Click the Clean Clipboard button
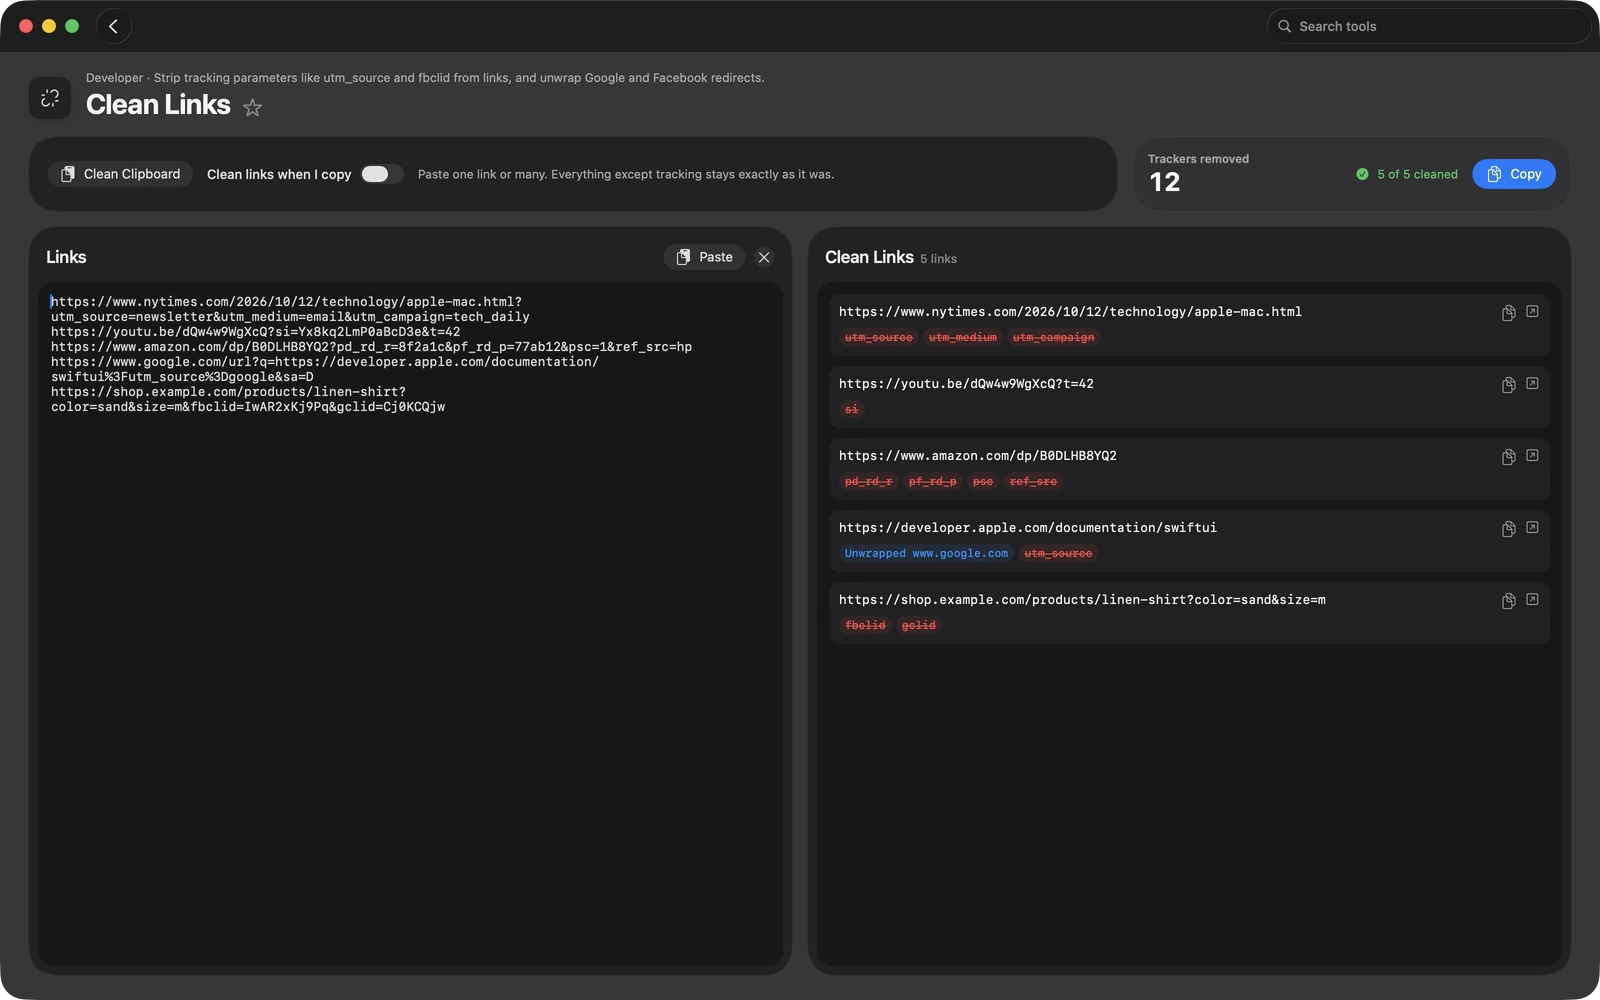 120,174
